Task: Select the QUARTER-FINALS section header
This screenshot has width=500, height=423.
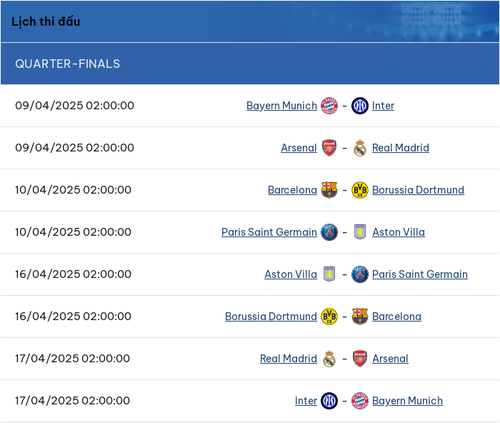Action: (250, 64)
